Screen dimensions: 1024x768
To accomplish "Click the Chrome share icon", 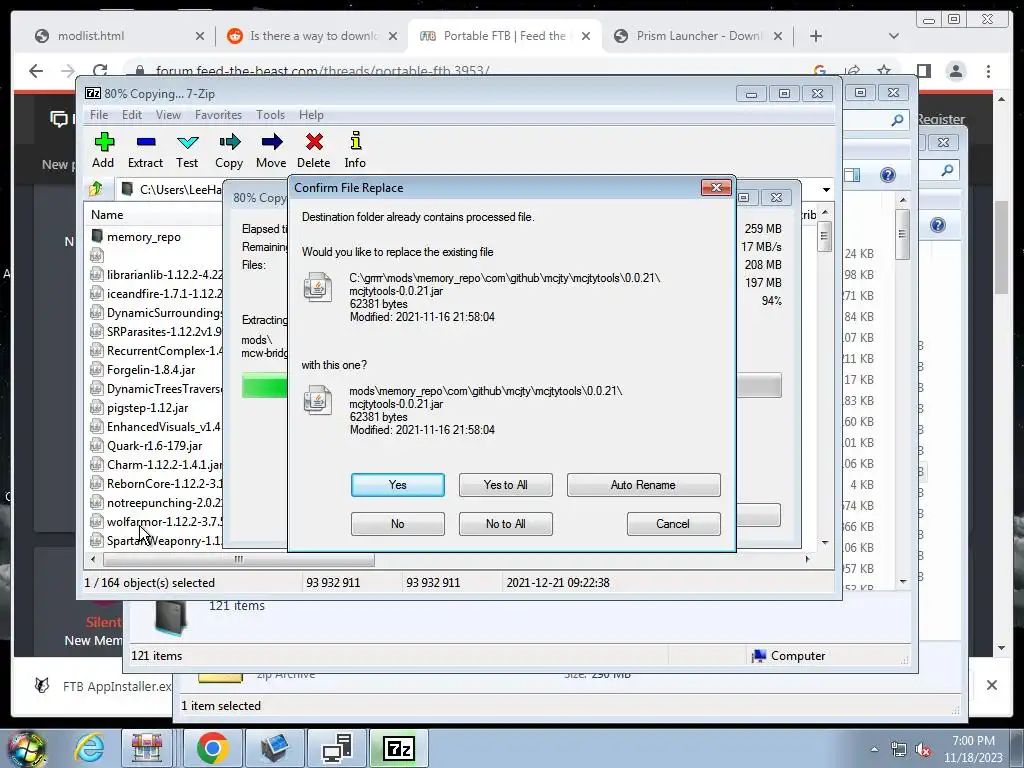I will 852,71.
